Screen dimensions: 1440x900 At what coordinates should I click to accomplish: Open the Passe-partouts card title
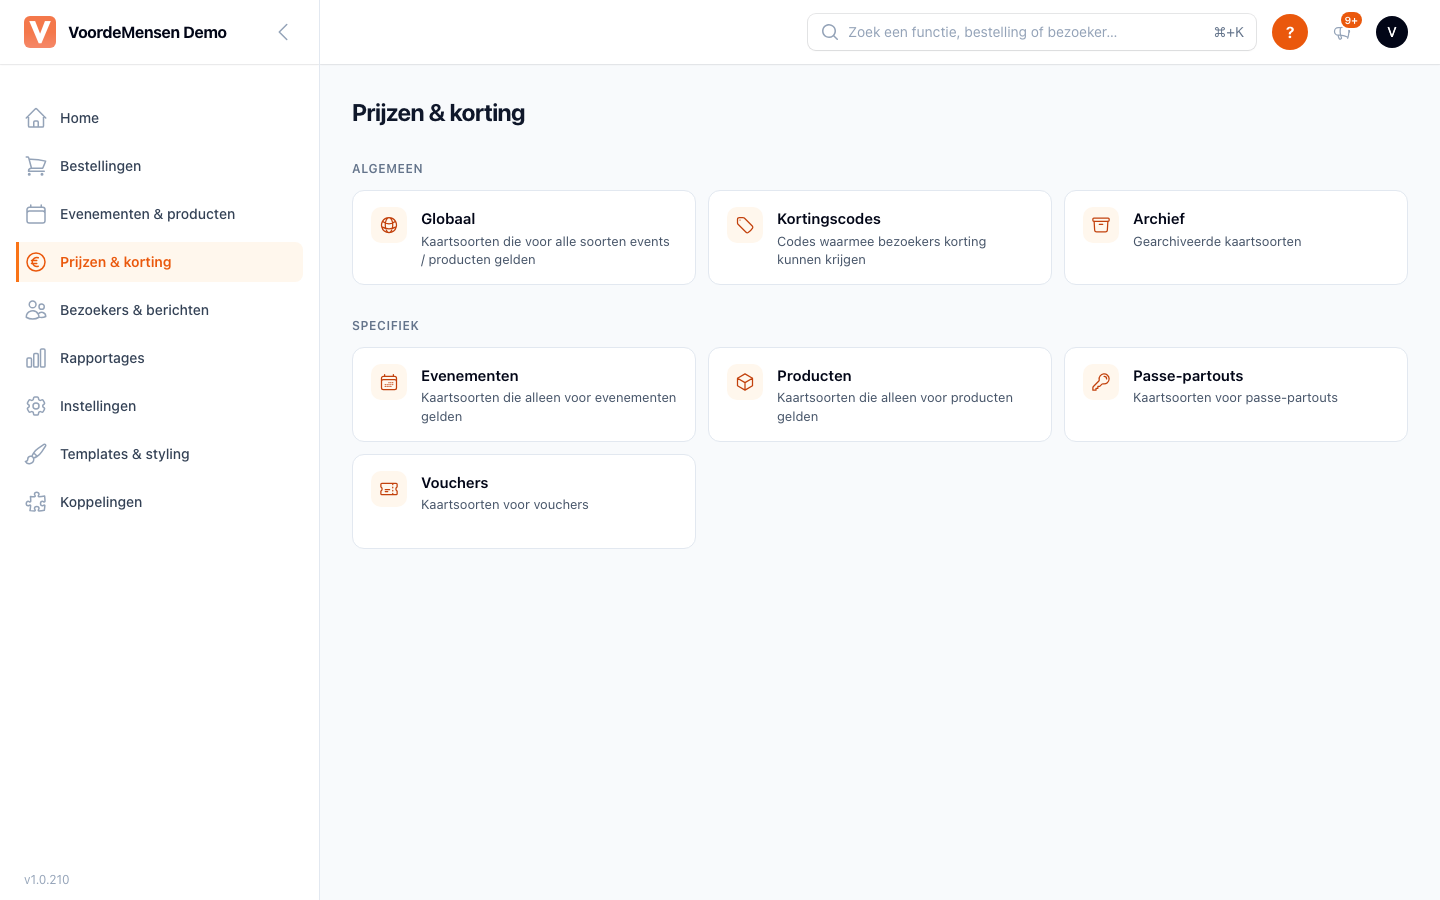1188,376
